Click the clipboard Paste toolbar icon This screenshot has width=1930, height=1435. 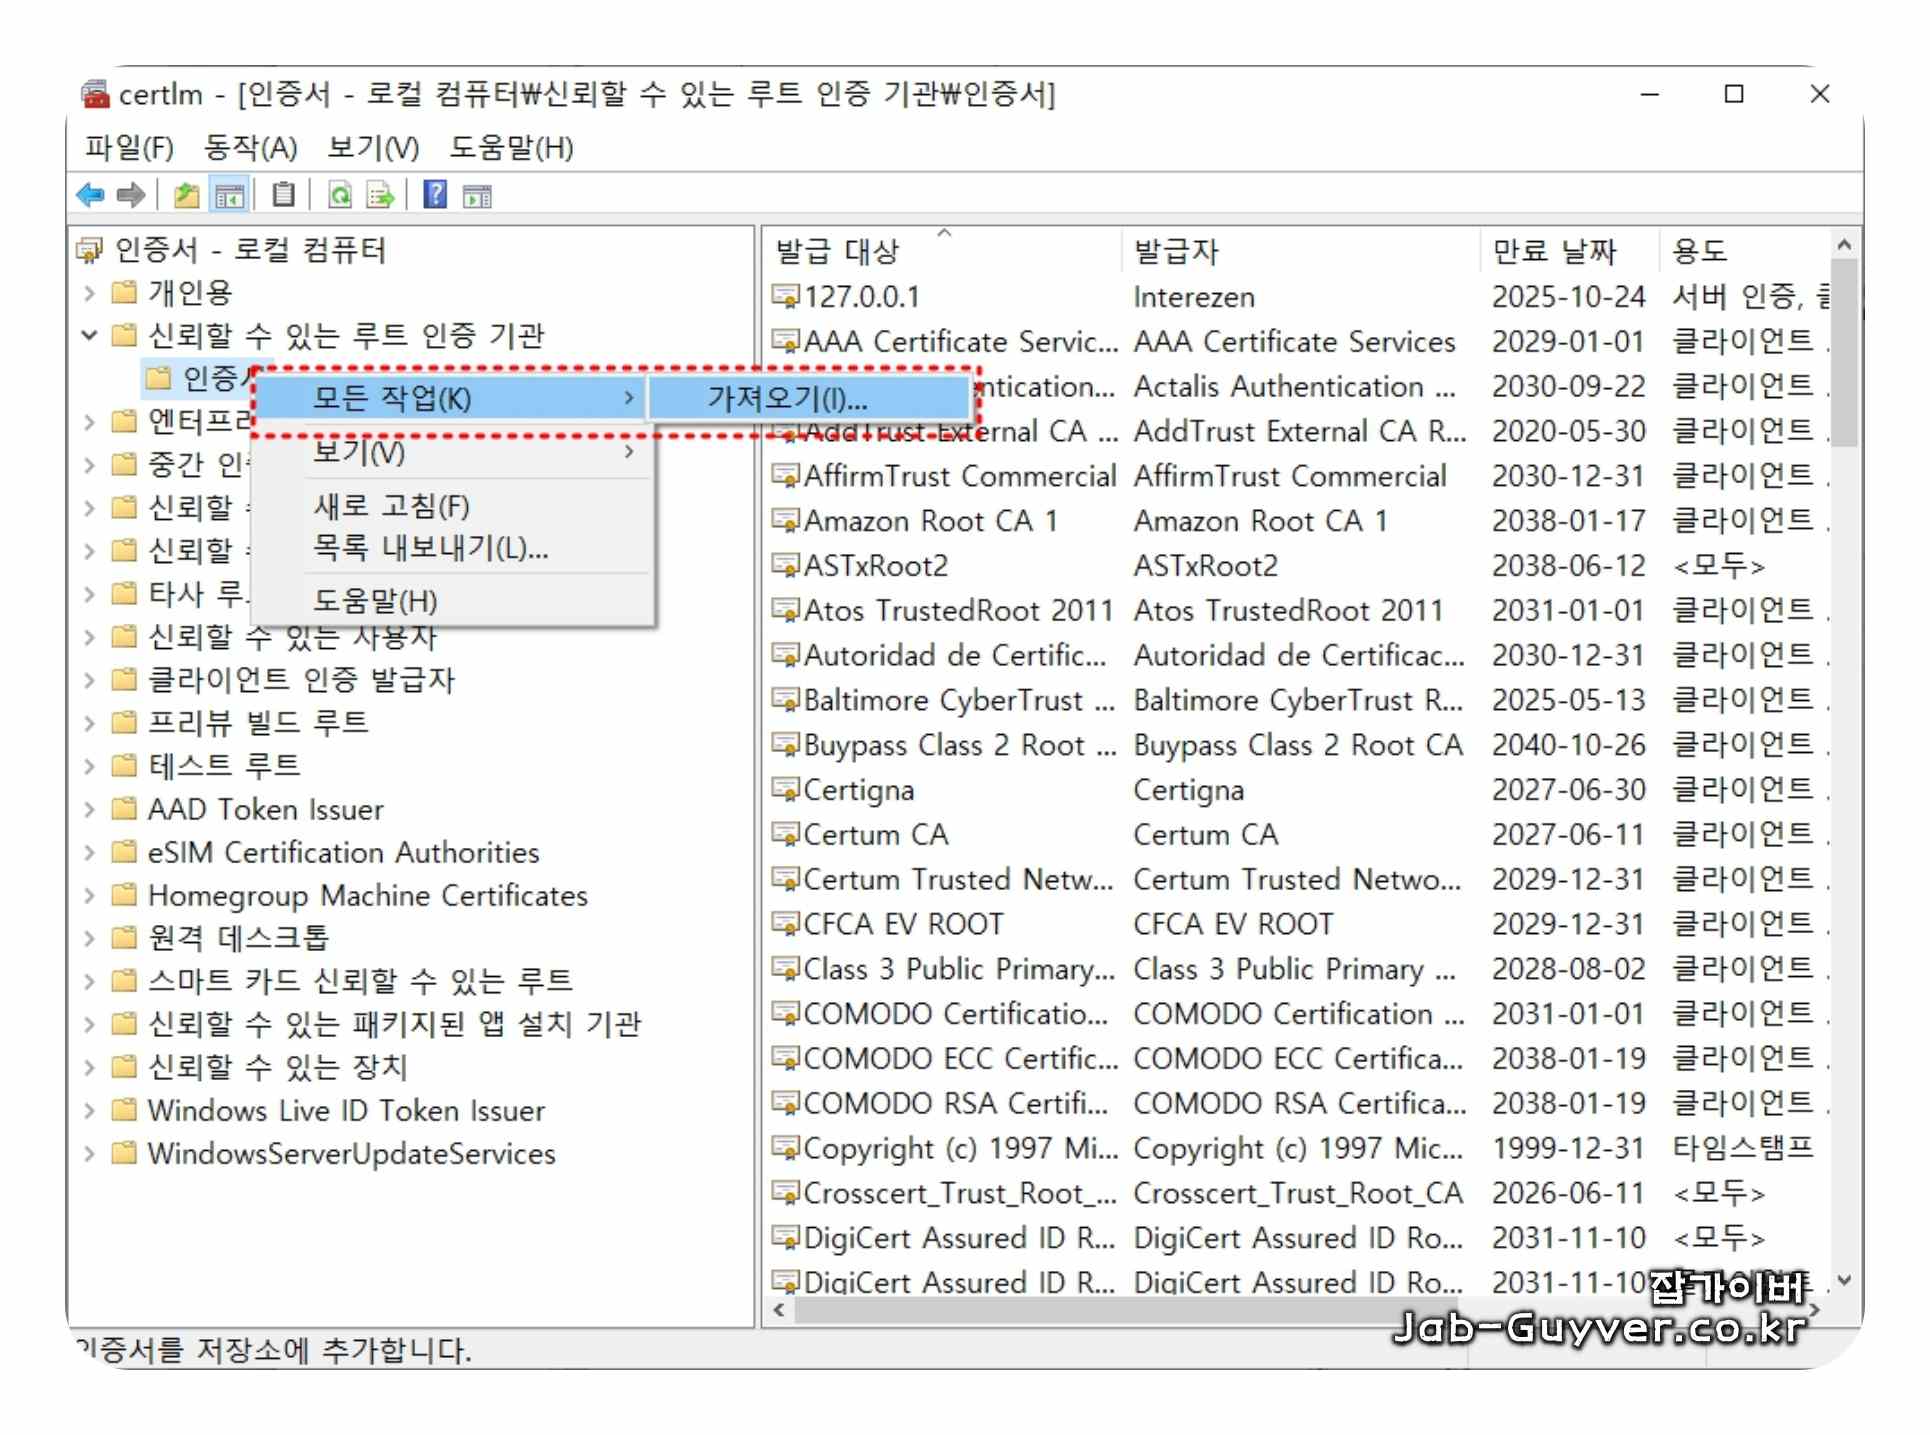click(284, 195)
